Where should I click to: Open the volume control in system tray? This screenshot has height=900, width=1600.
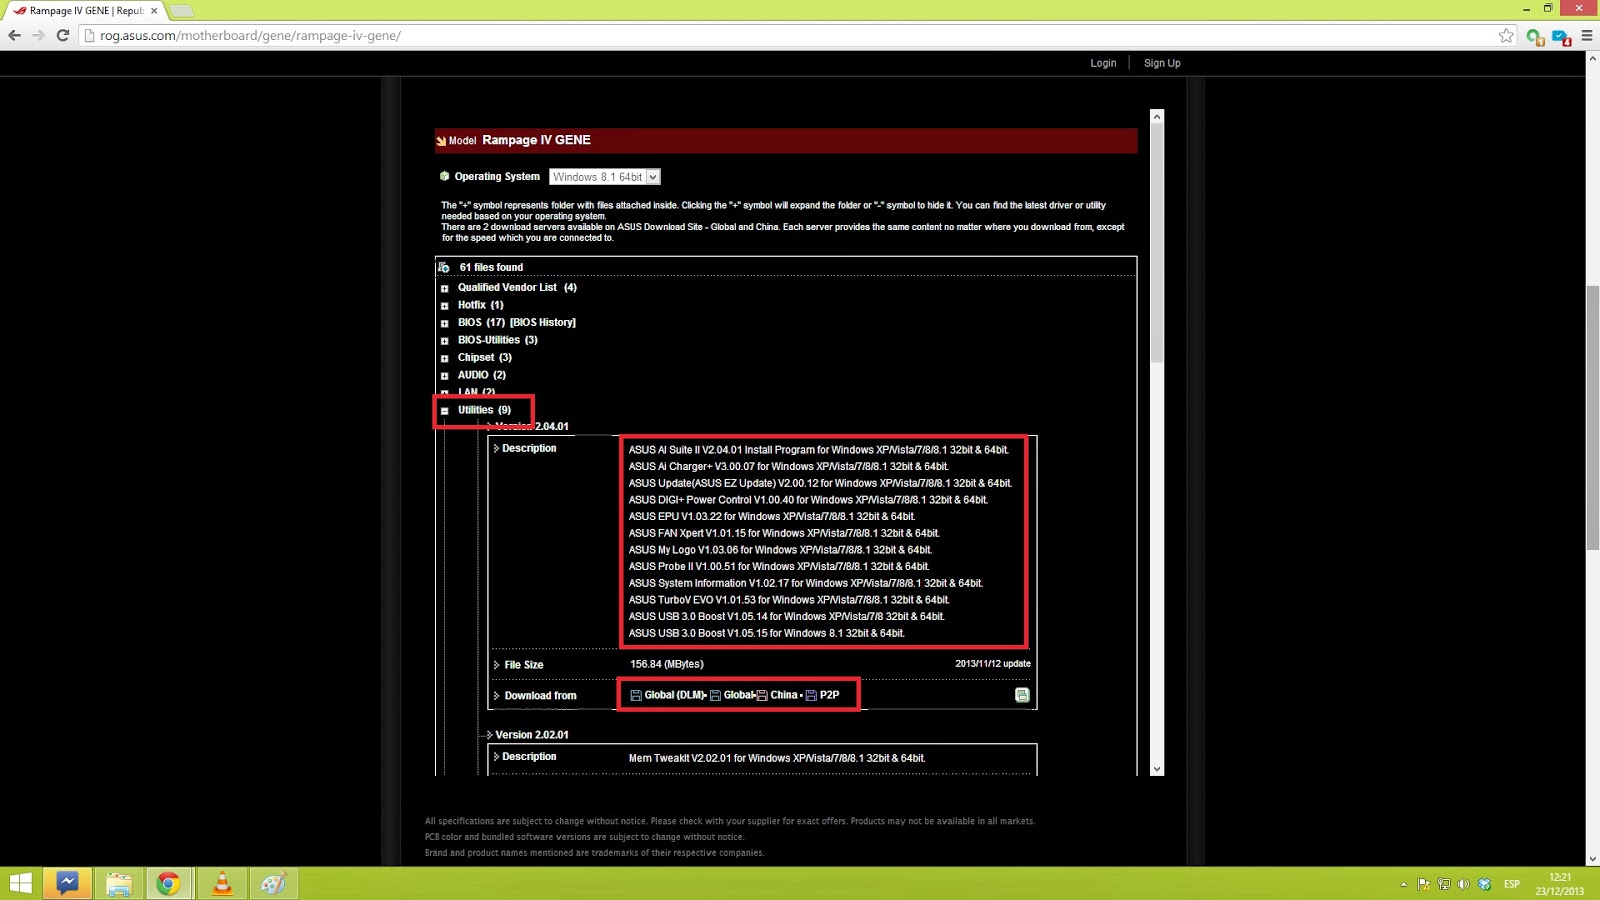pyautogui.click(x=1464, y=884)
